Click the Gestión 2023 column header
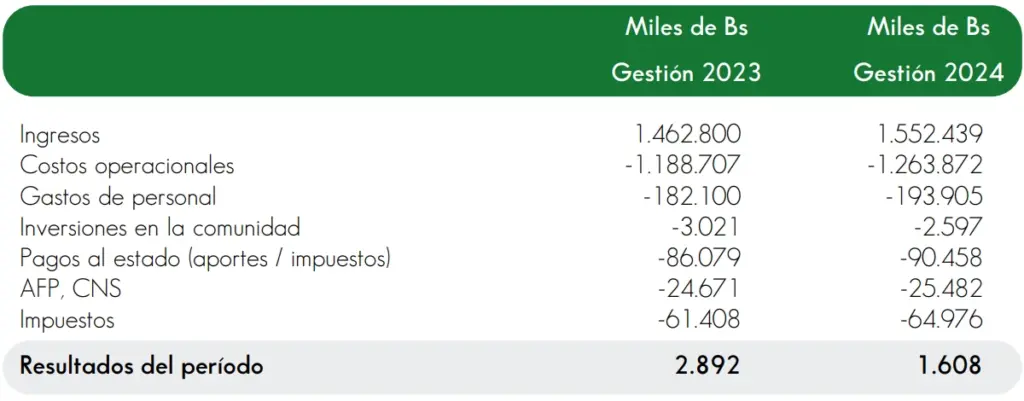The height and width of the screenshot is (401, 1024). point(686,72)
